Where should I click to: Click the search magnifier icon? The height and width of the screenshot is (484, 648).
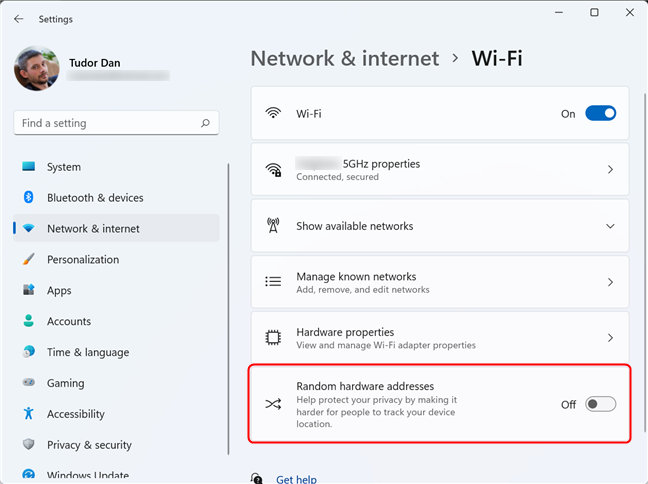click(205, 123)
